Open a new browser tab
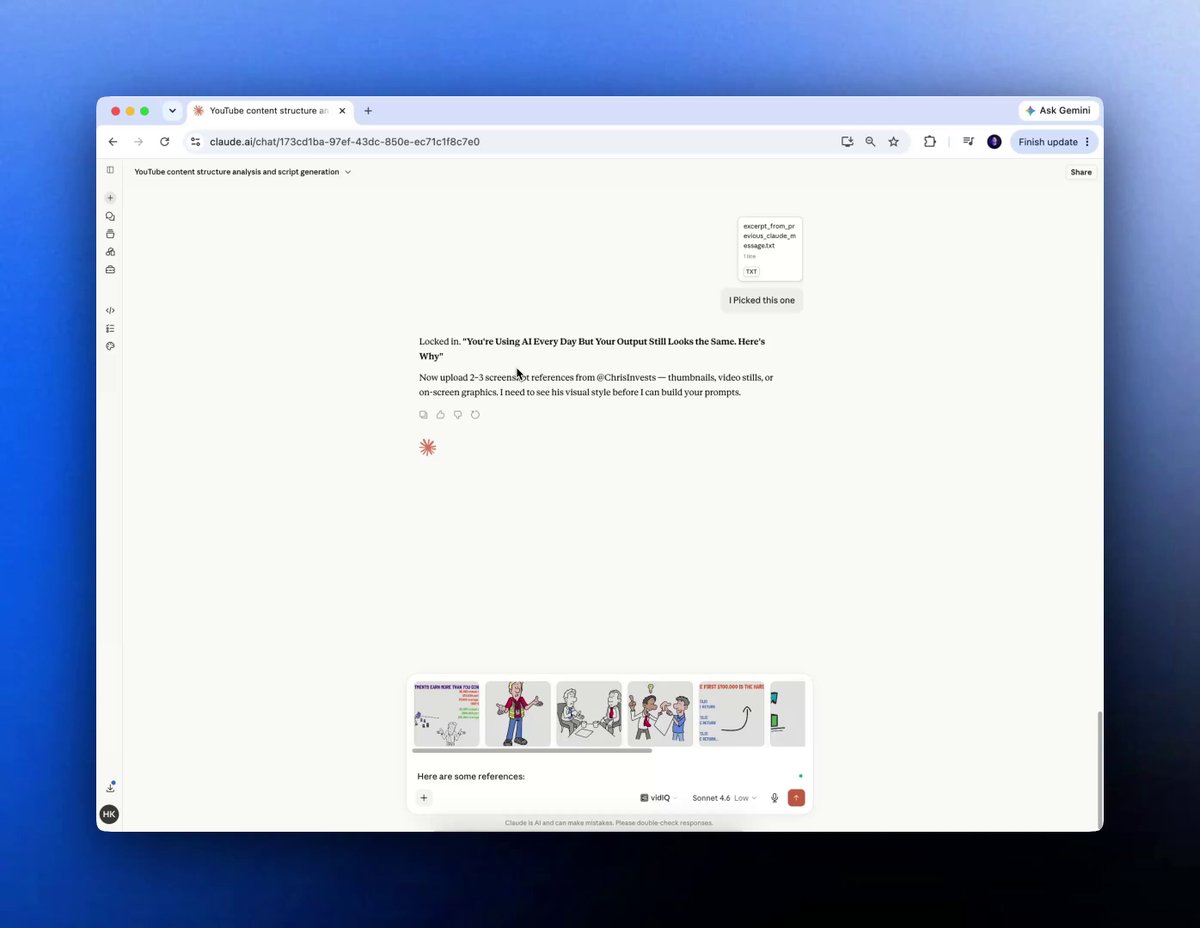Screen dimensions: 1200x928 tap(368, 111)
